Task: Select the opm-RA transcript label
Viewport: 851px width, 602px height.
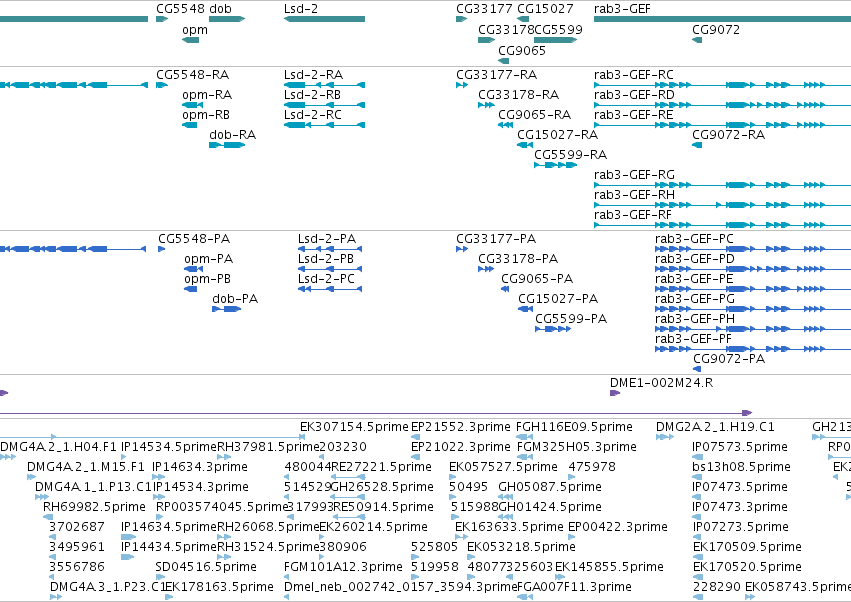Action: [207, 95]
